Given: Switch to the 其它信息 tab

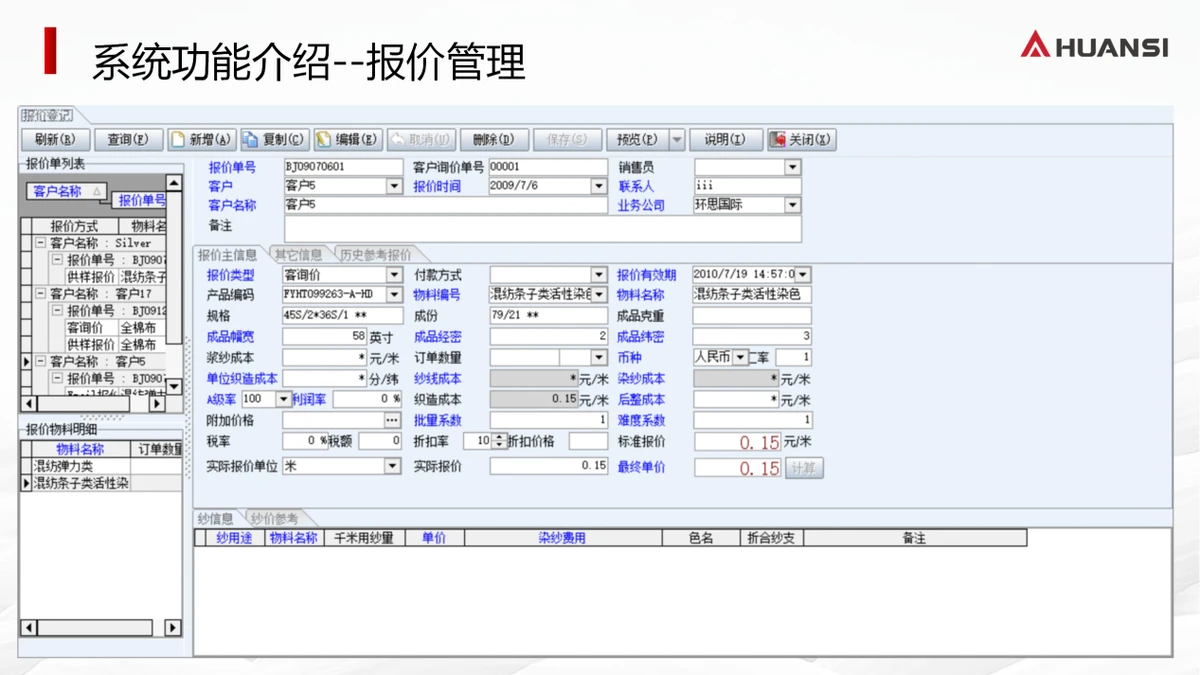Looking at the screenshot, I should [x=299, y=254].
